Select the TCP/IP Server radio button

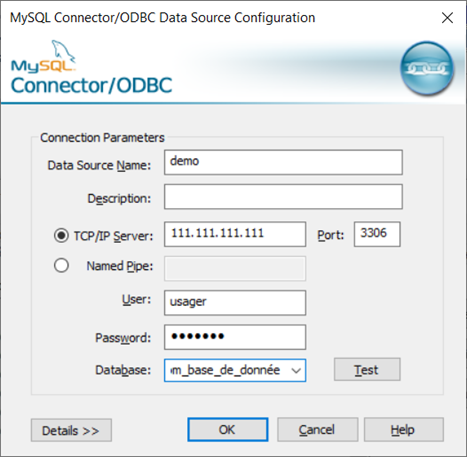[x=61, y=236]
